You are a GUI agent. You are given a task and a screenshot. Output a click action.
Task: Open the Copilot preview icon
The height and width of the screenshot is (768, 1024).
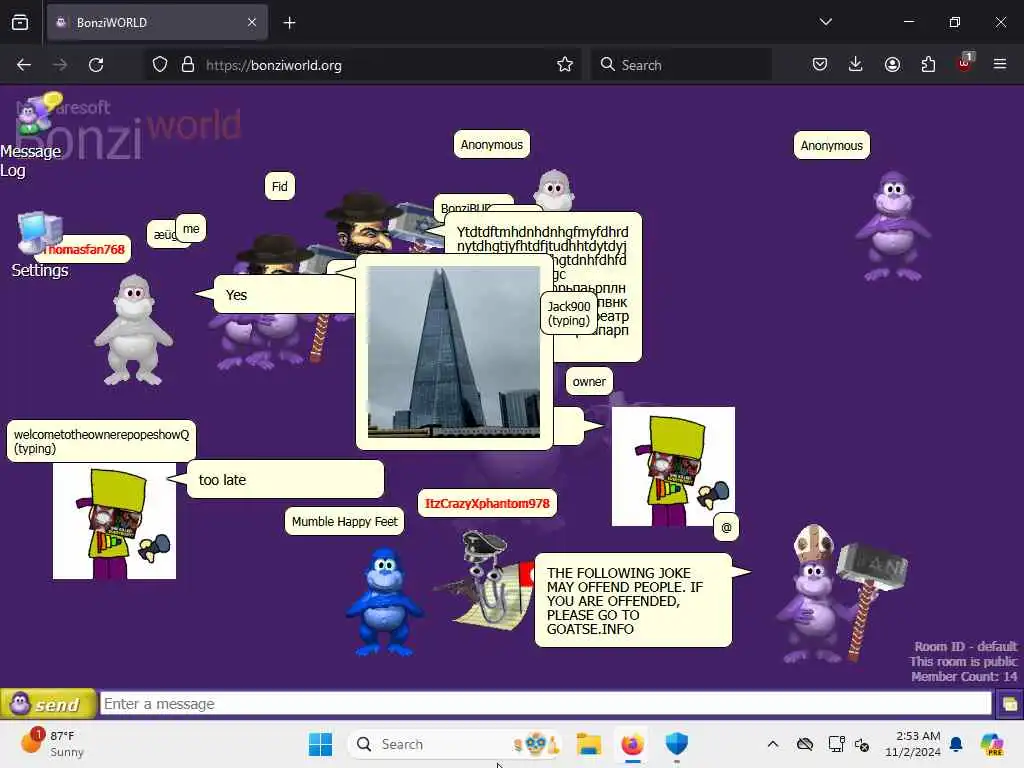point(992,744)
